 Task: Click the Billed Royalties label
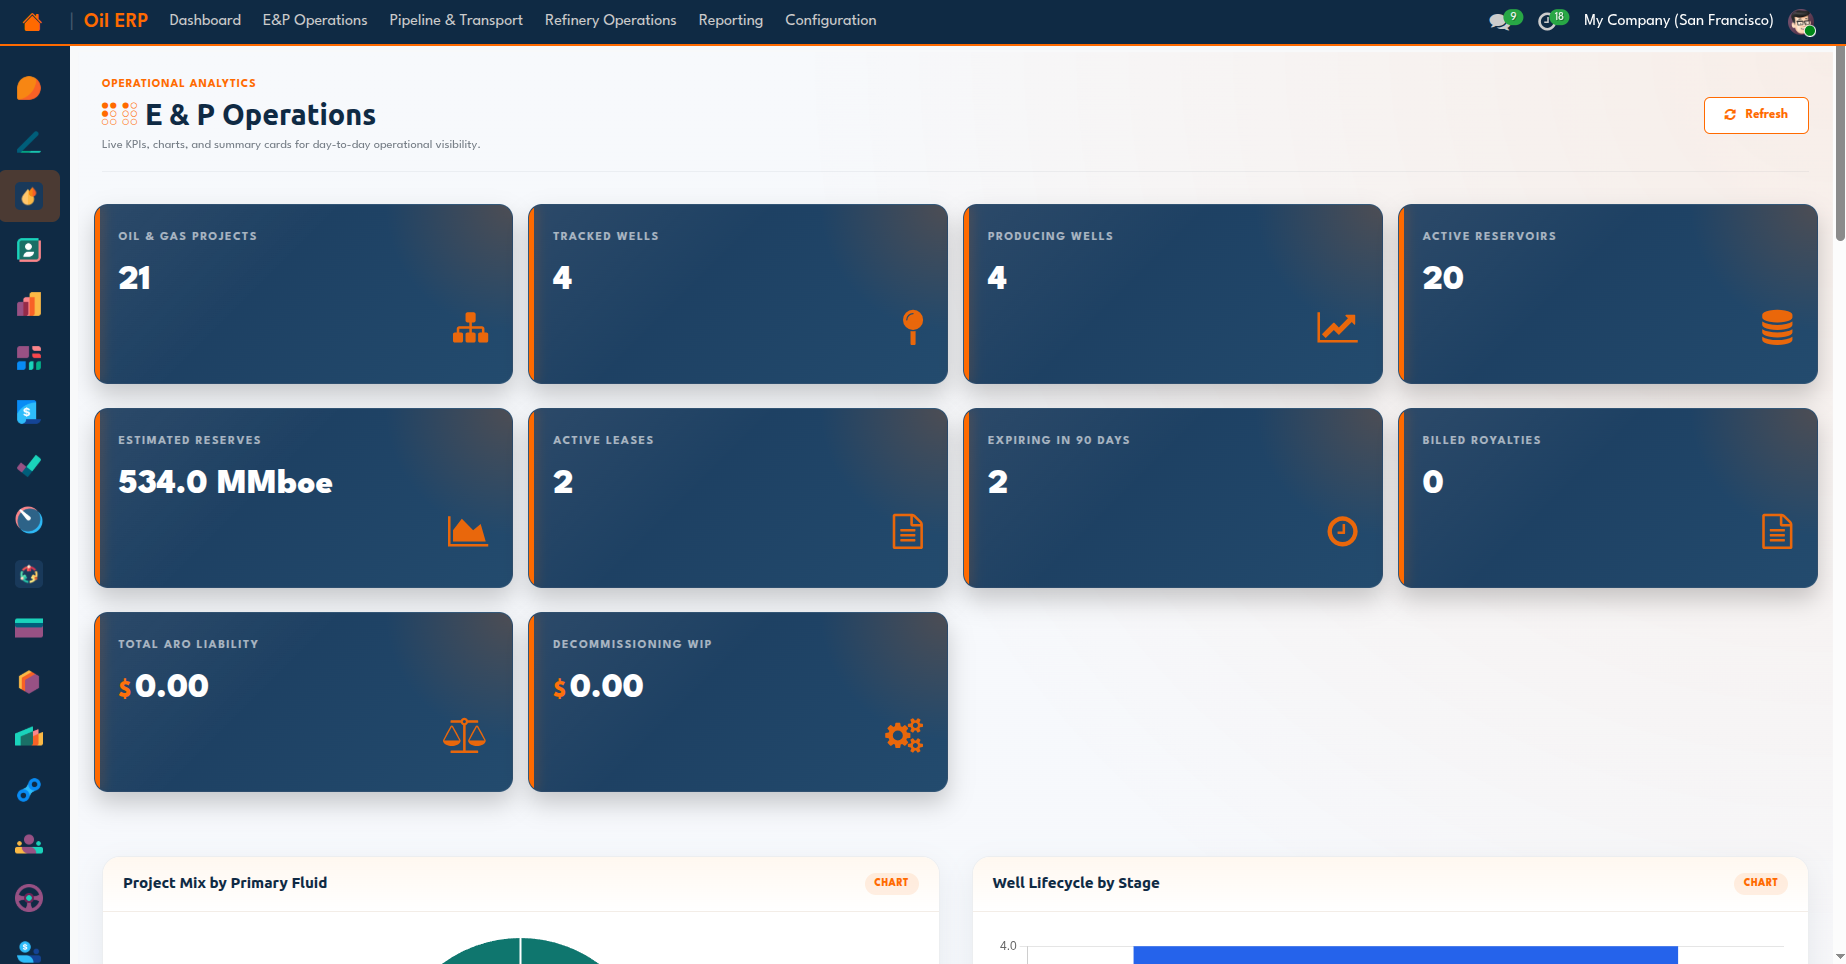click(1481, 440)
